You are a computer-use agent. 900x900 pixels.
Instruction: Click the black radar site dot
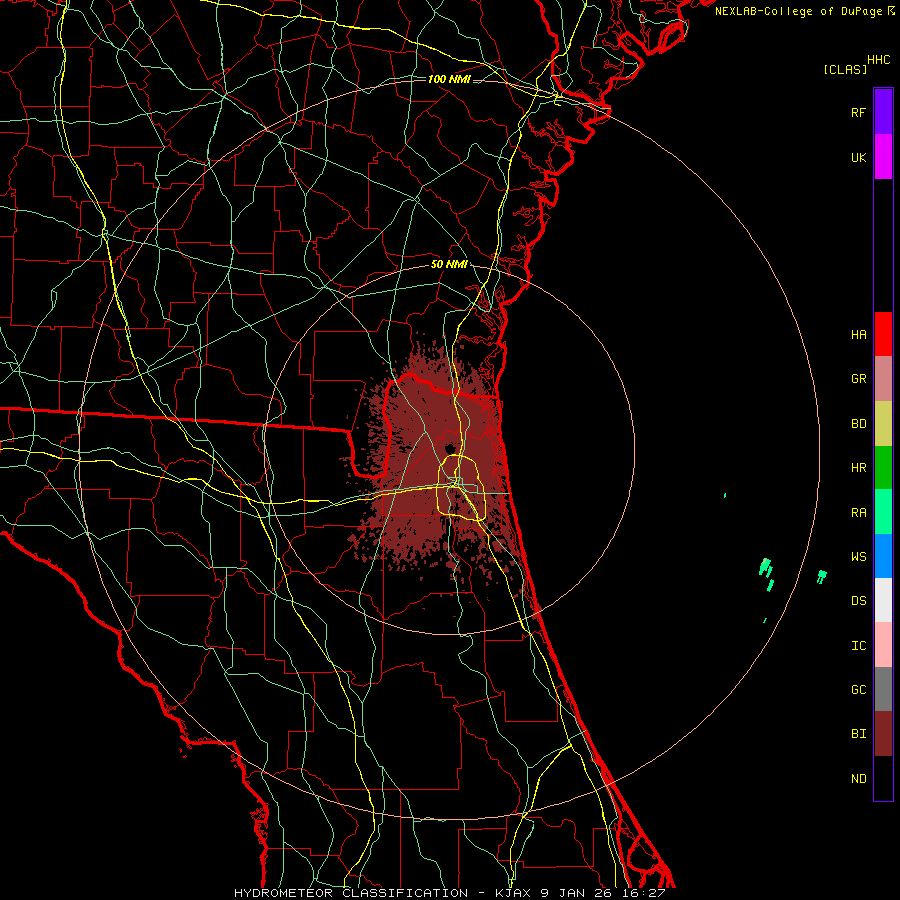coord(450,448)
